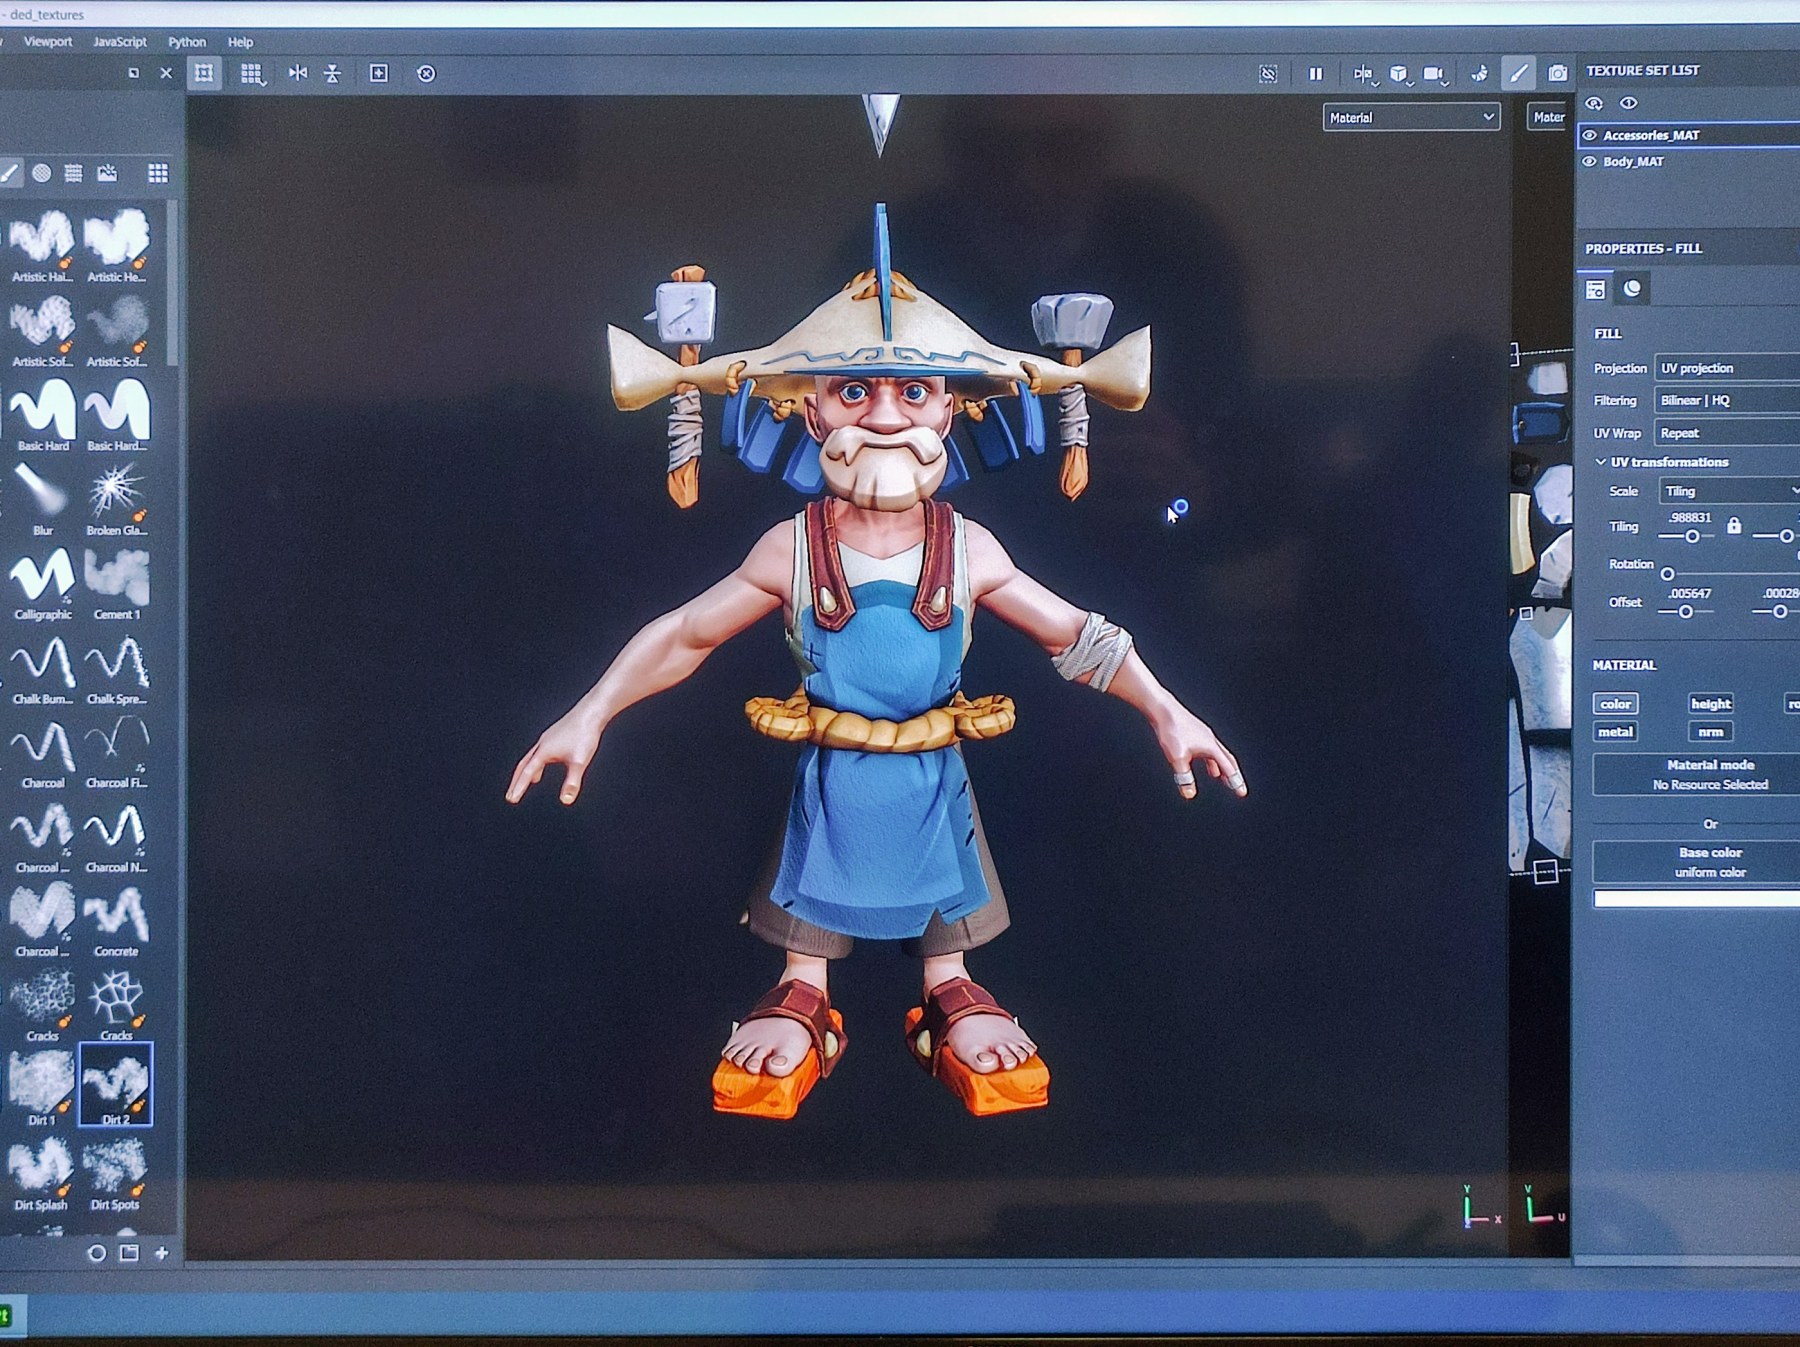Adjust the Tiling slider handle
The image size is (1800, 1347).
[x=1692, y=536]
